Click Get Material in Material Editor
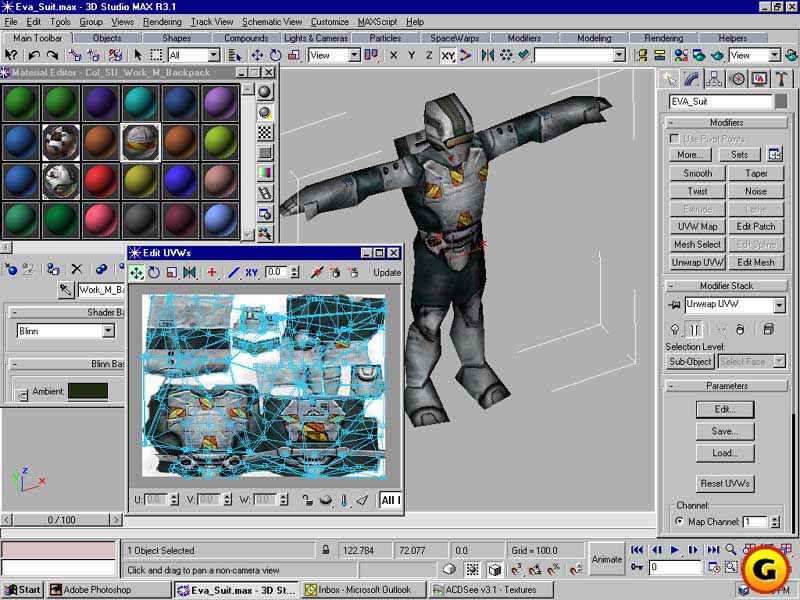Screen dimensions: 800x600 pos(11,269)
